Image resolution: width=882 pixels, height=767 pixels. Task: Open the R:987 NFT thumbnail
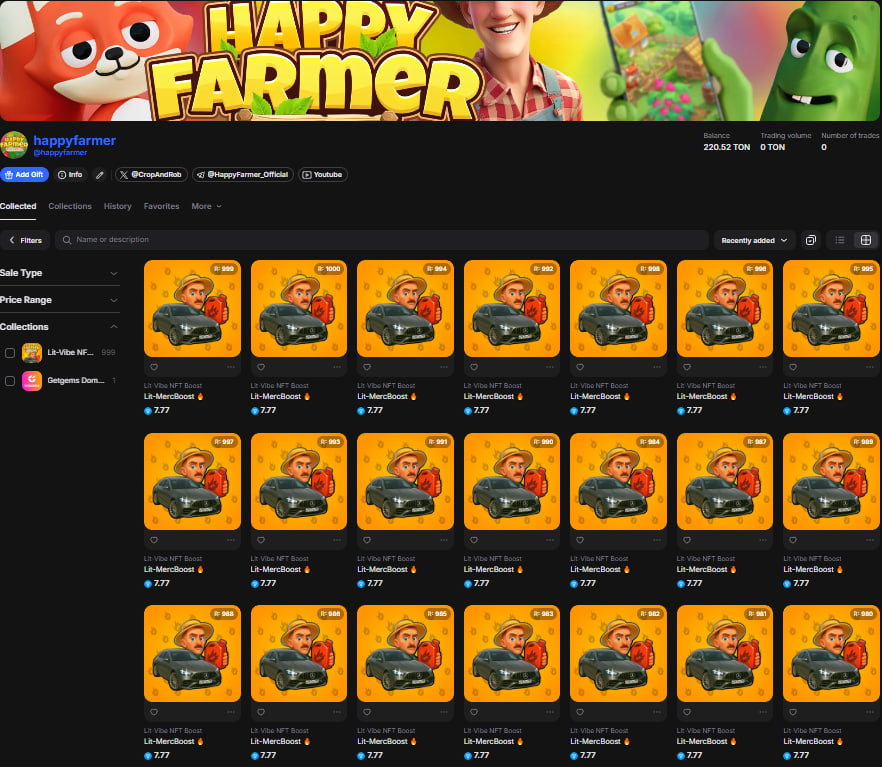tap(724, 481)
